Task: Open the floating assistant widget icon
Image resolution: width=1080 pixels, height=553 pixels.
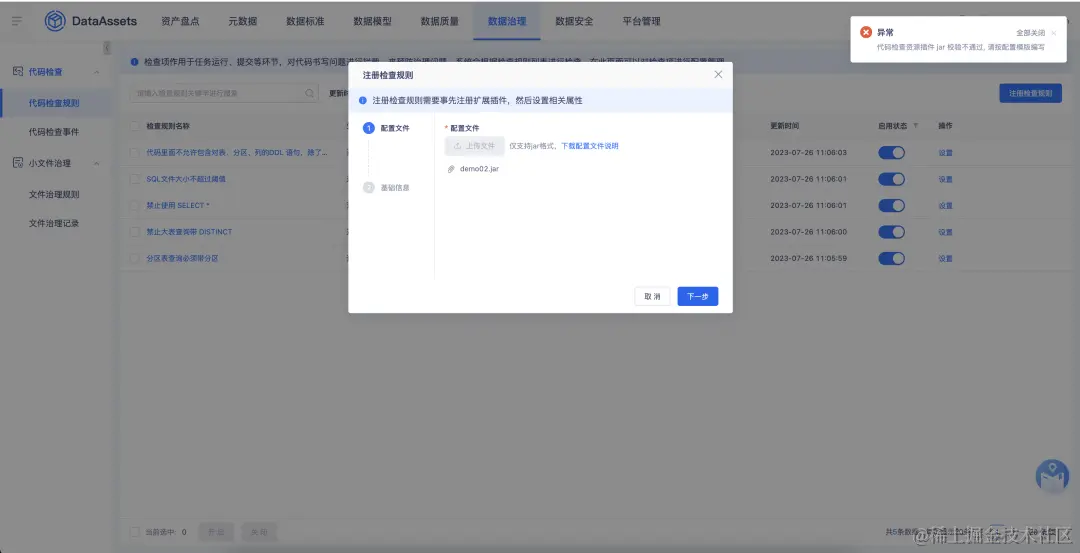Action: click(1052, 476)
